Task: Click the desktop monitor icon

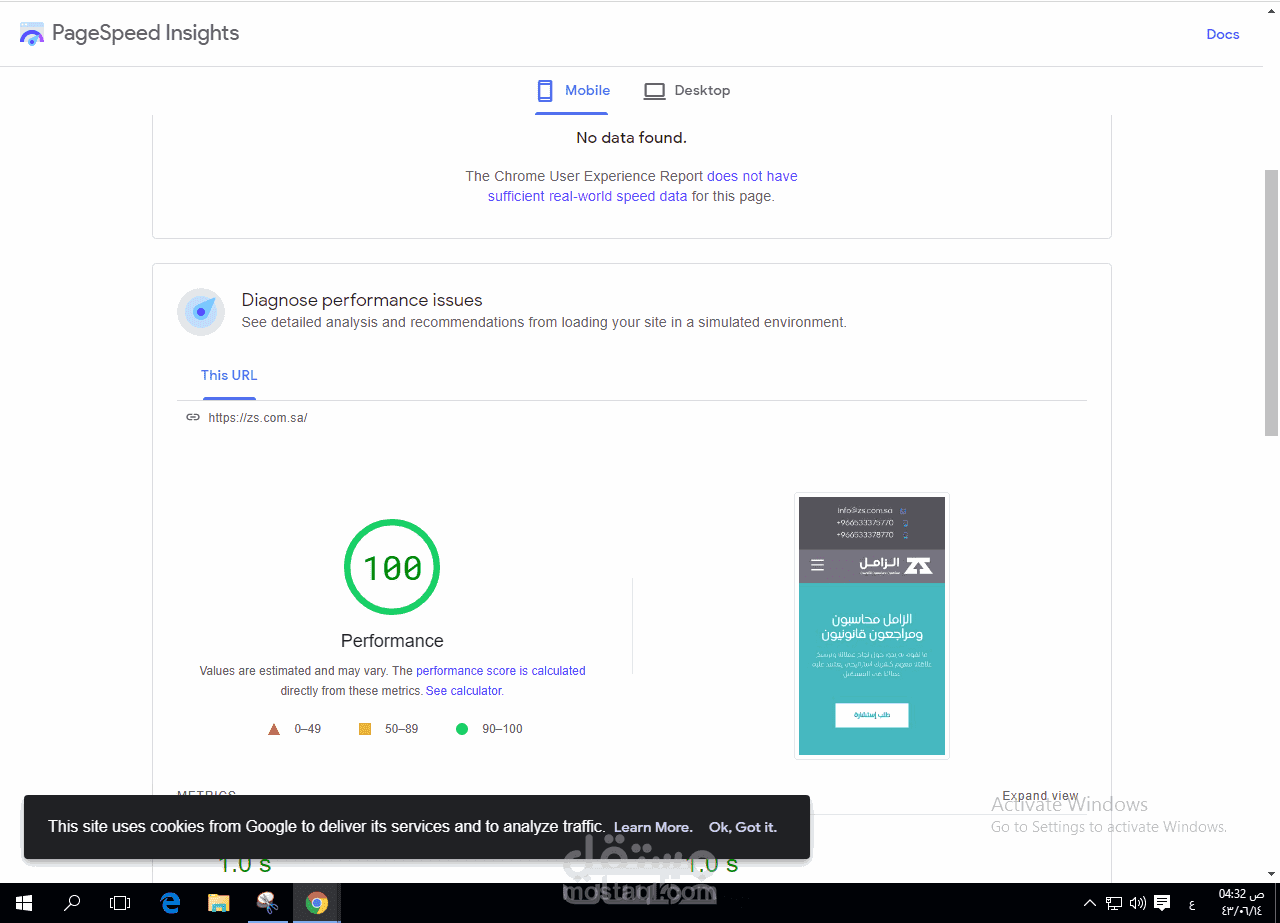Action: coord(654,91)
